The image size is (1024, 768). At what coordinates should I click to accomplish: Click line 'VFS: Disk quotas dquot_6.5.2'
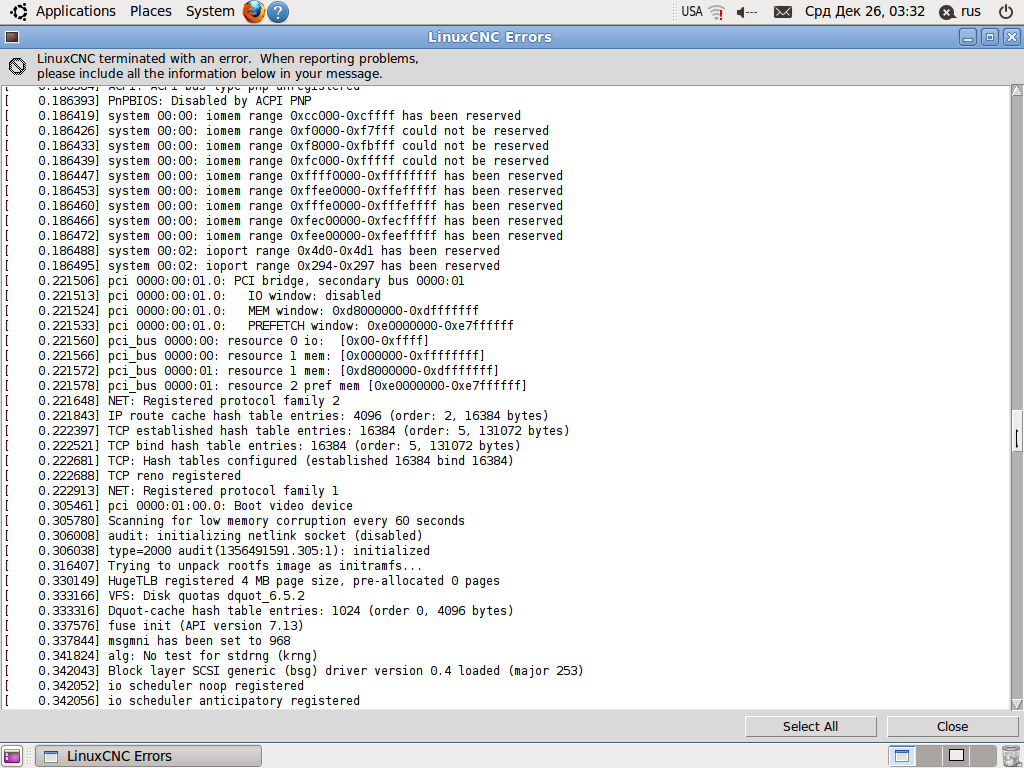click(206, 596)
